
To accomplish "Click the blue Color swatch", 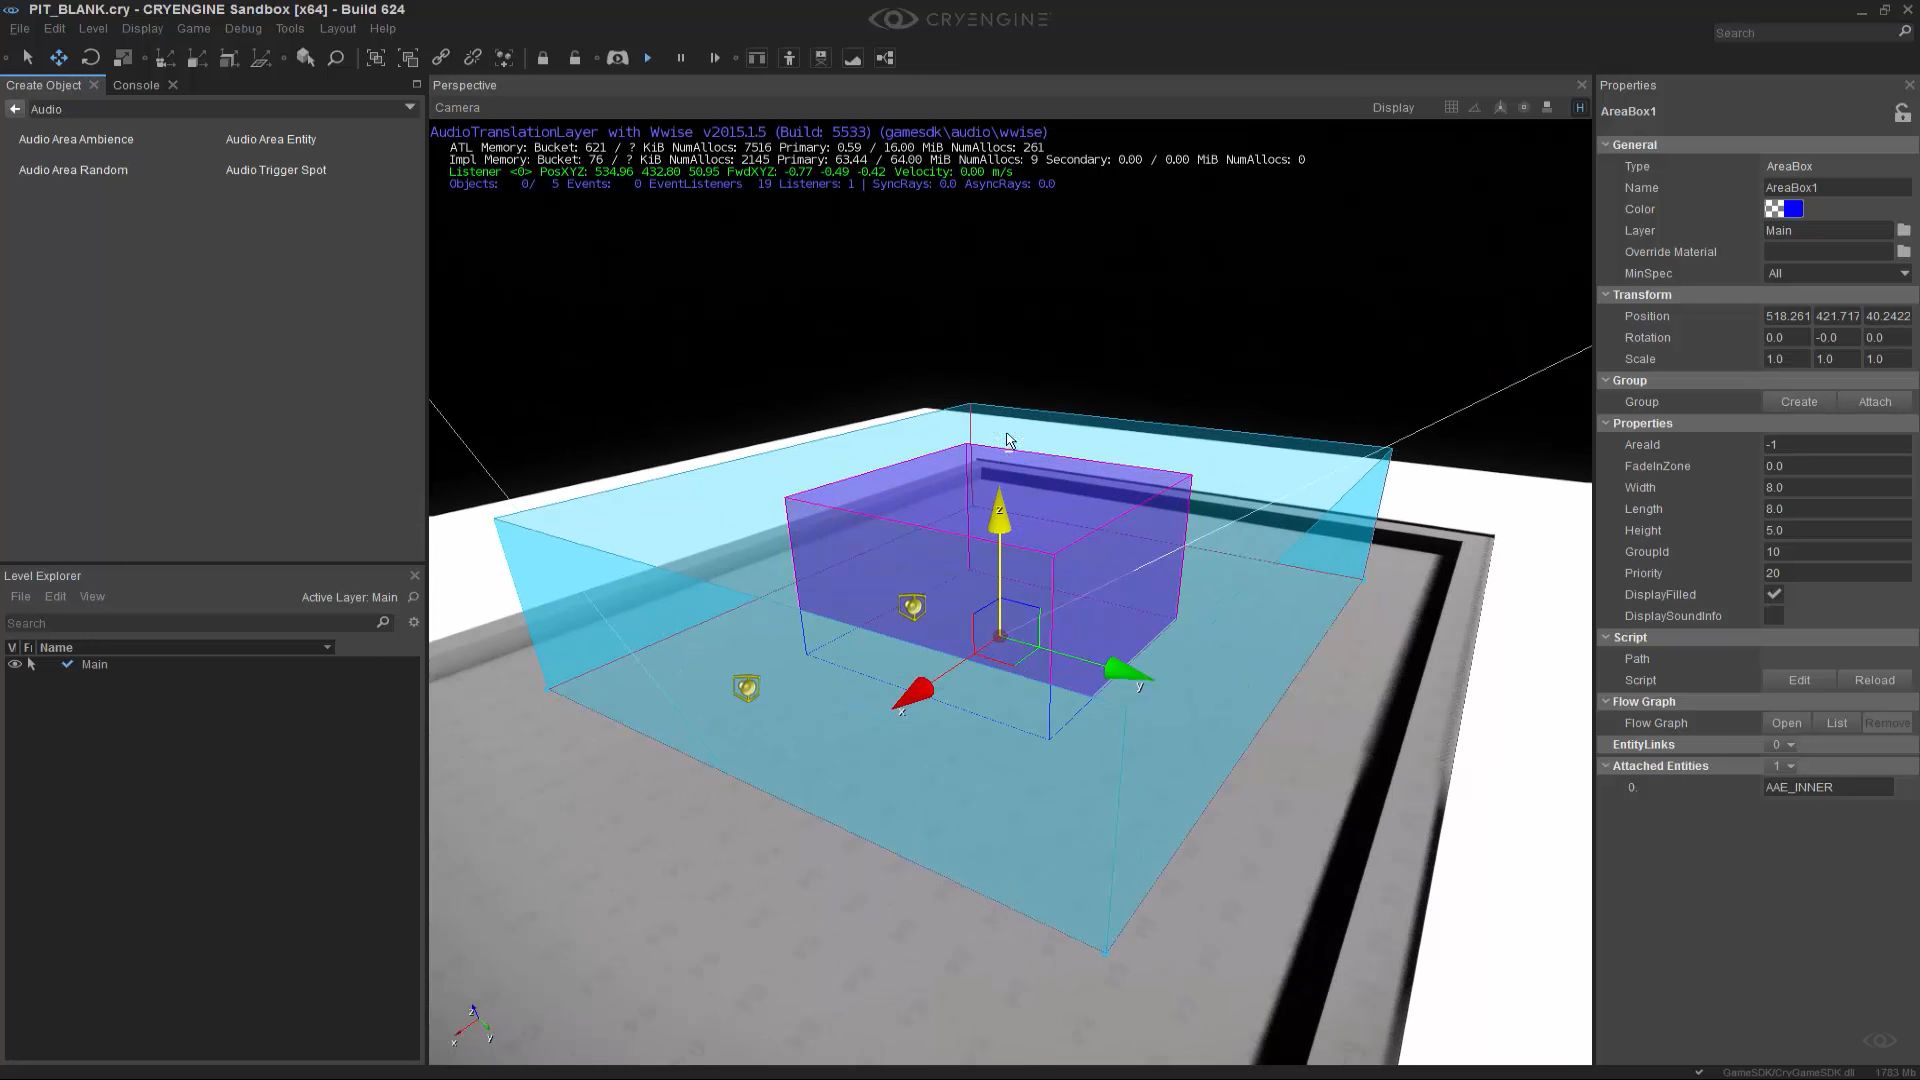I will coord(1793,209).
